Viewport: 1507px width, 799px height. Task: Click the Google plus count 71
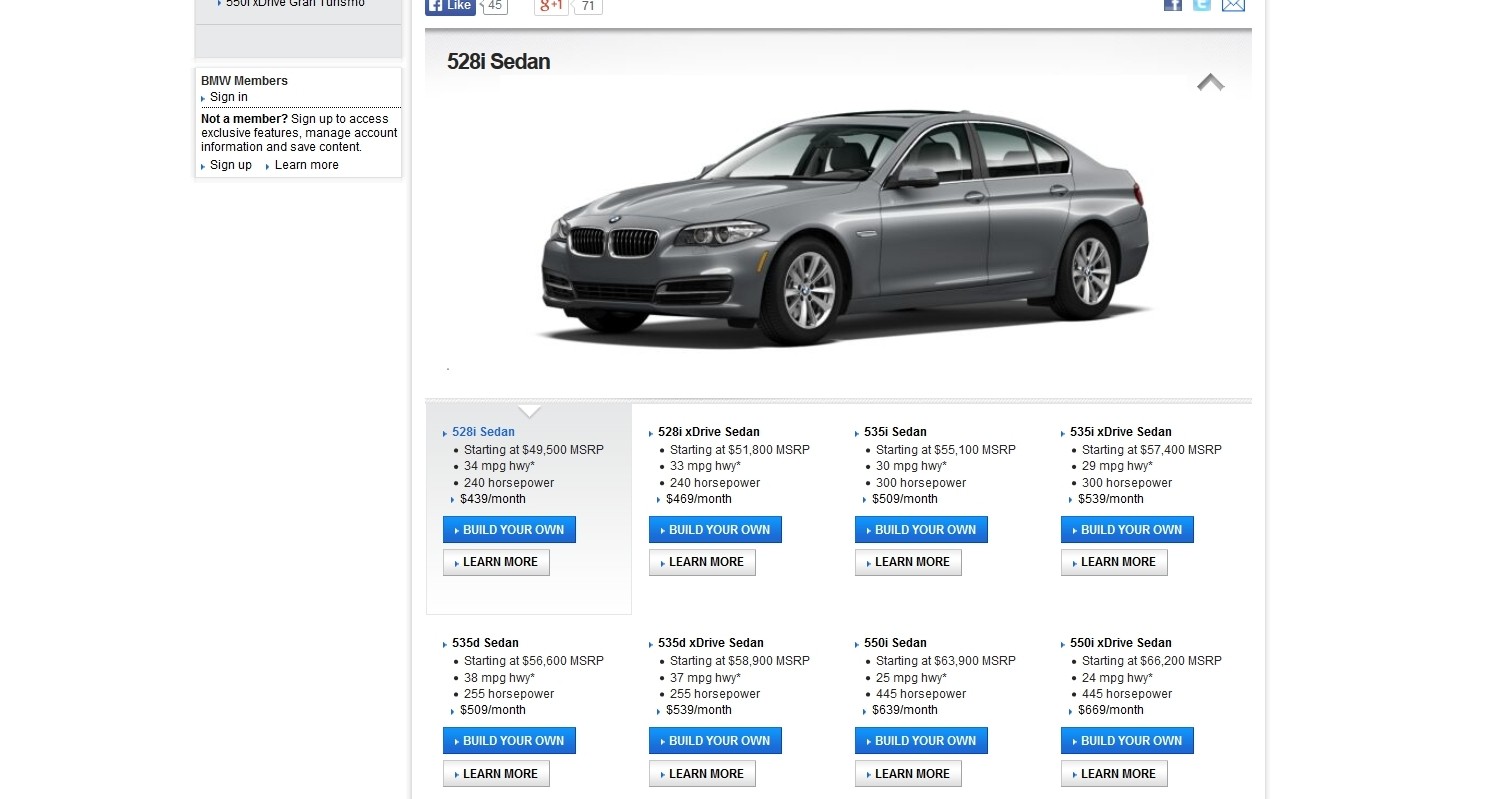click(588, 6)
